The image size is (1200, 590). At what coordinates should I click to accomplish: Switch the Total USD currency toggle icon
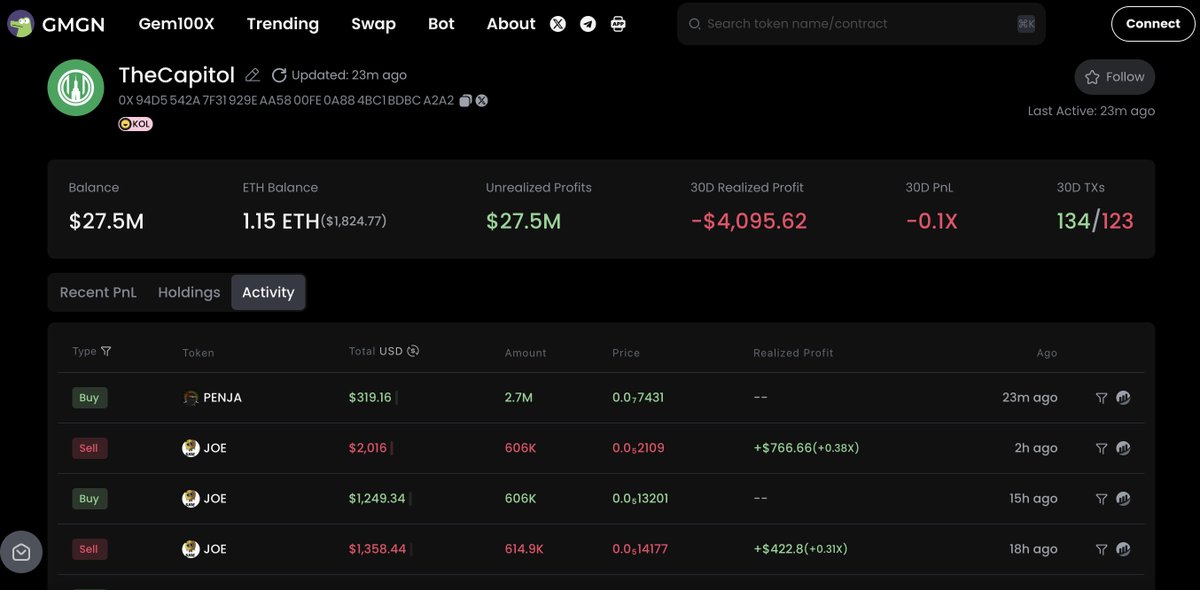coord(413,351)
